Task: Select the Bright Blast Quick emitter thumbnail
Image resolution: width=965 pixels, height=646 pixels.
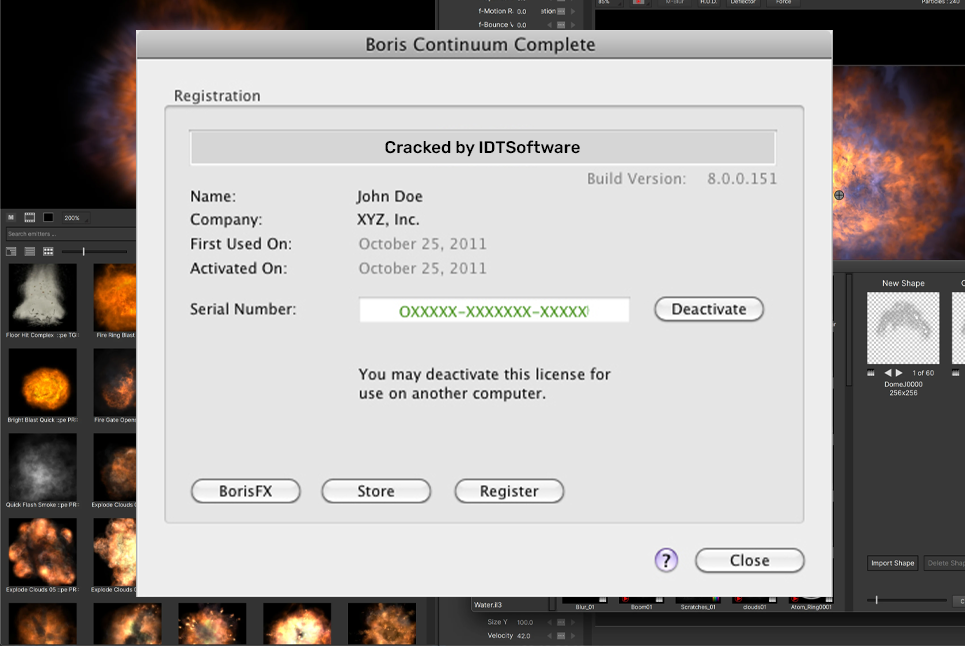Action: [42, 382]
